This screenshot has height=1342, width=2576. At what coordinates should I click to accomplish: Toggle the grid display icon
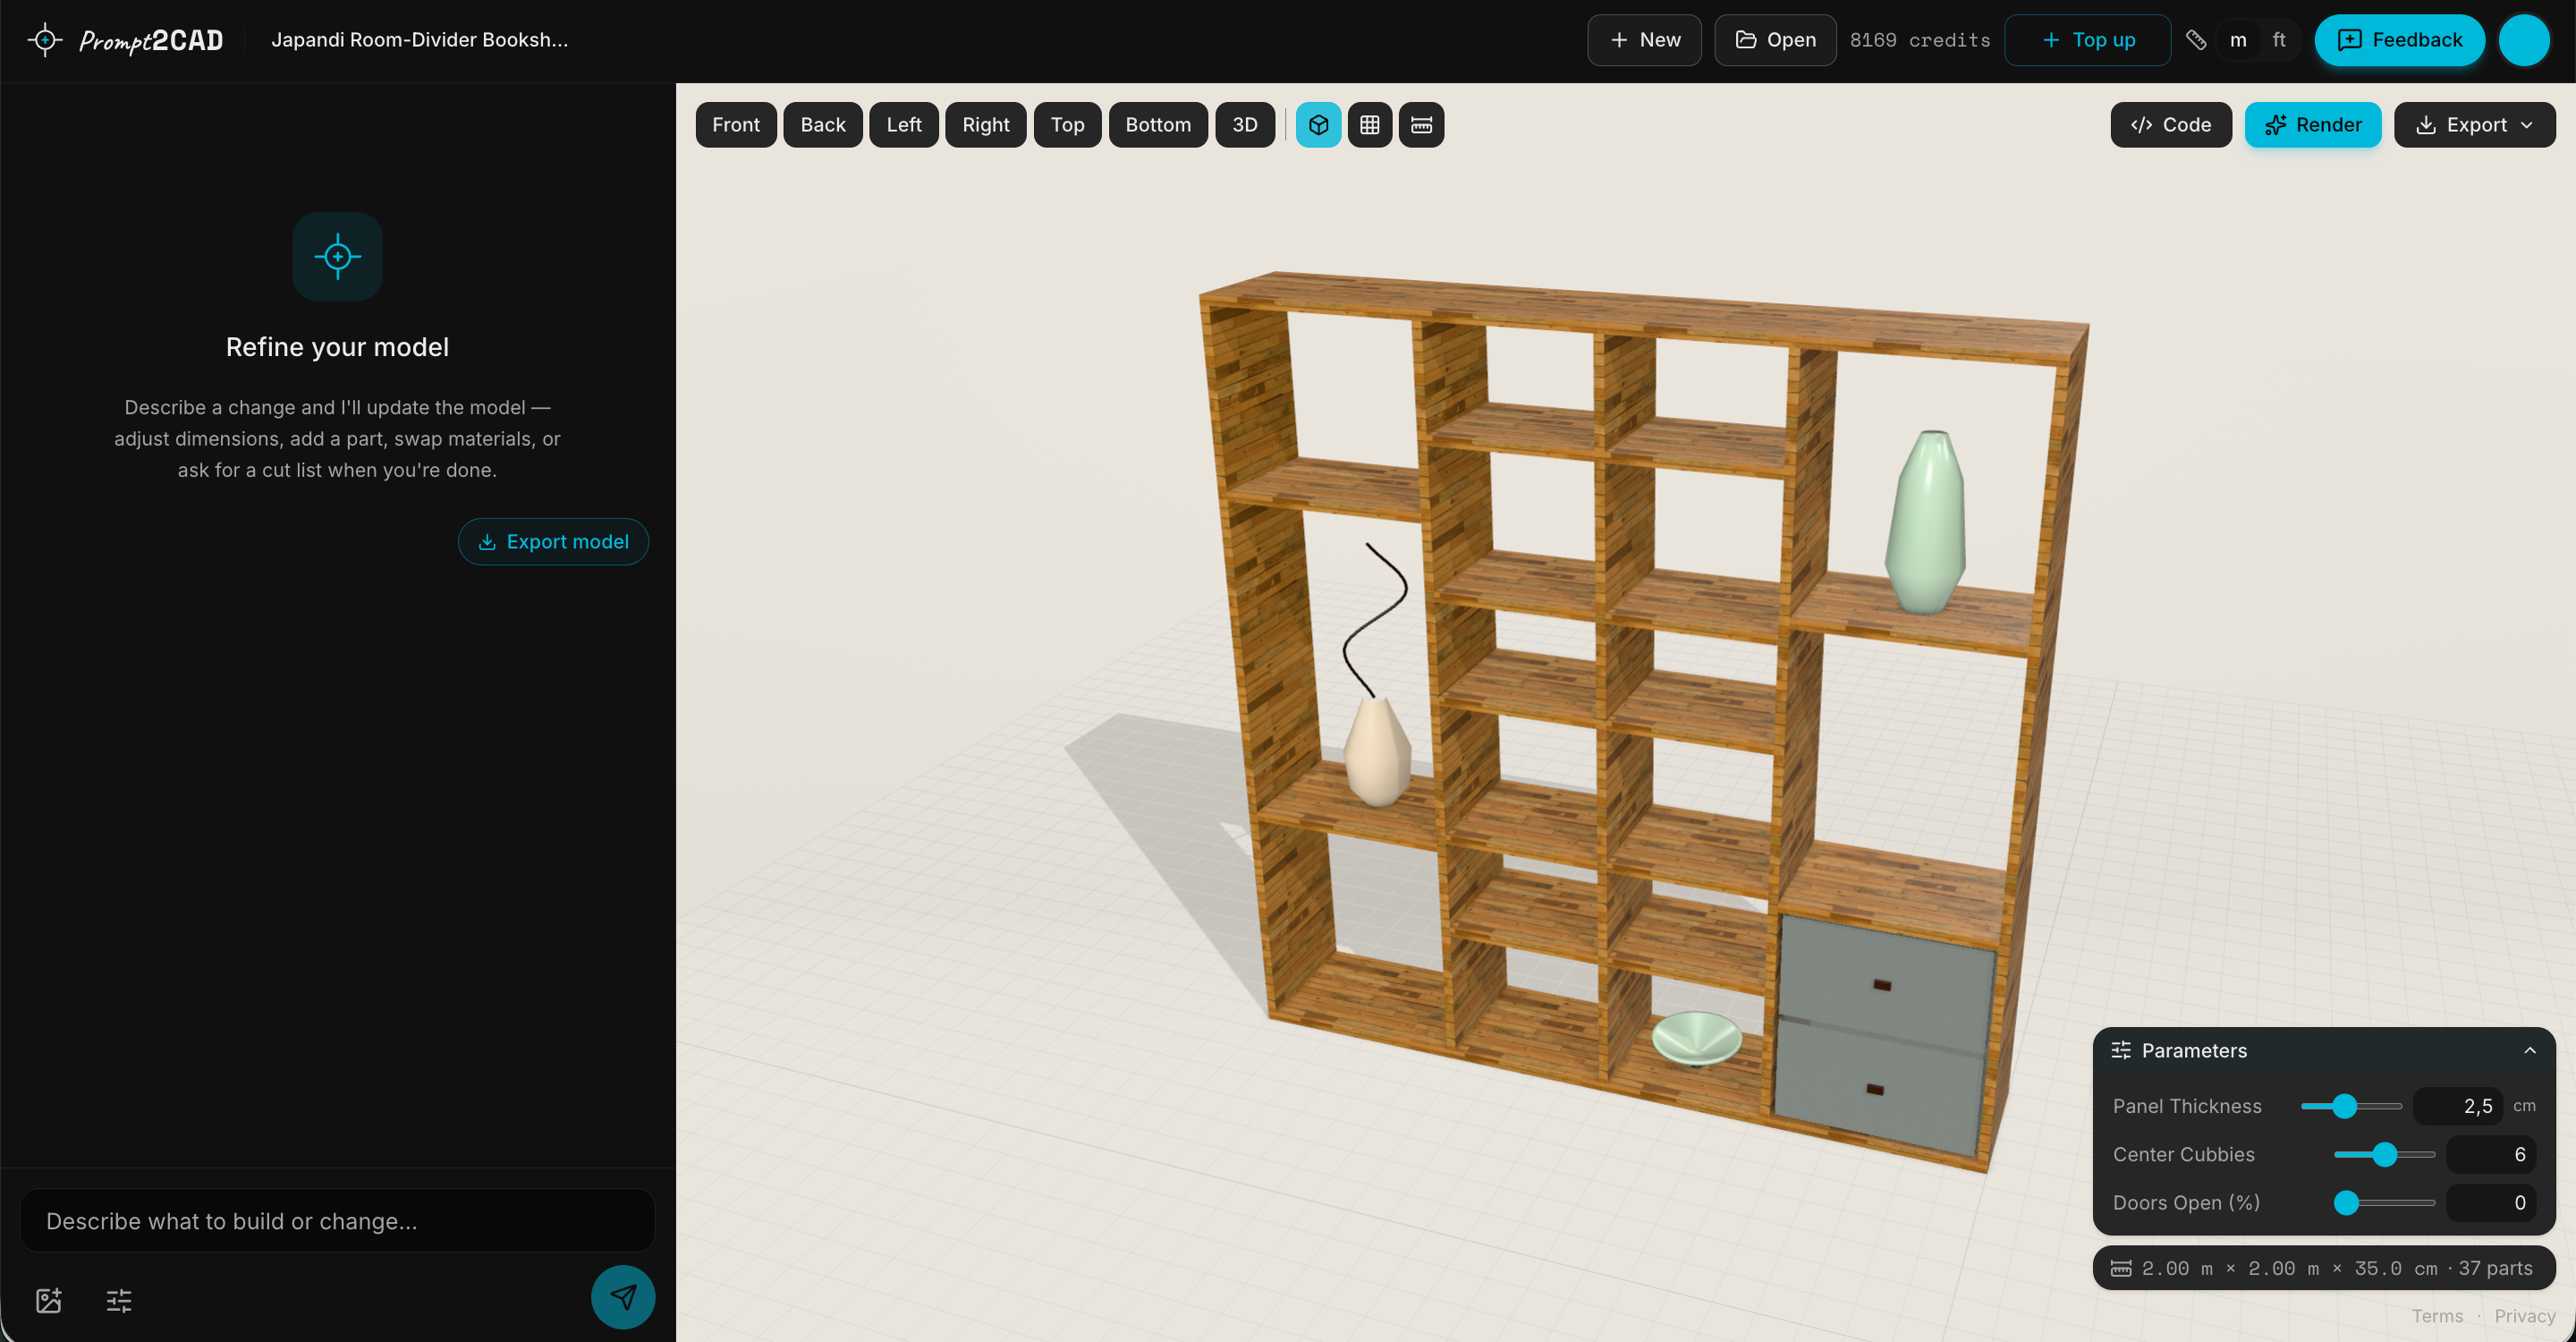tap(1369, 125)
